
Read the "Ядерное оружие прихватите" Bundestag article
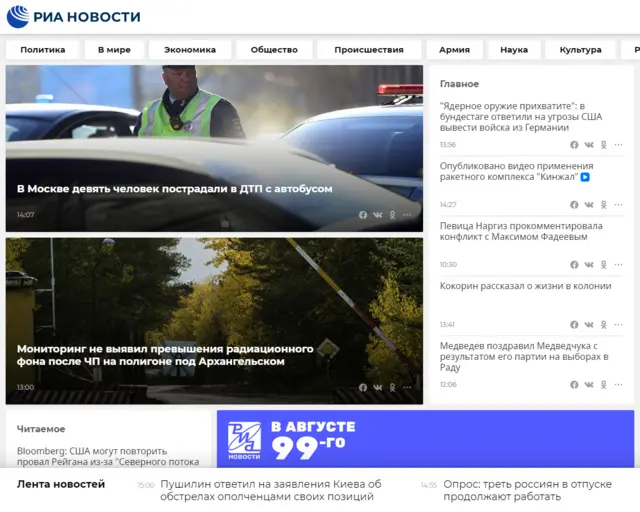(521, 117)
